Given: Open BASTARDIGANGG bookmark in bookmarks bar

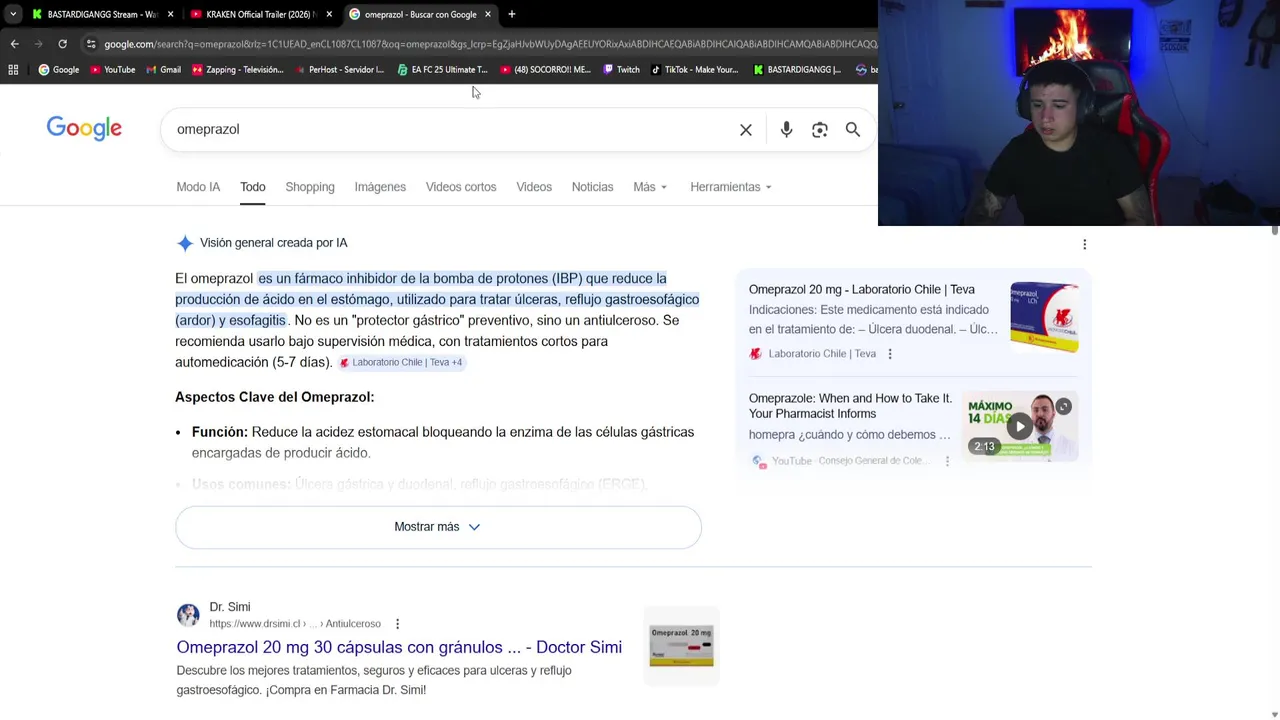Looking at the screenshot, I should pos(797,70).
